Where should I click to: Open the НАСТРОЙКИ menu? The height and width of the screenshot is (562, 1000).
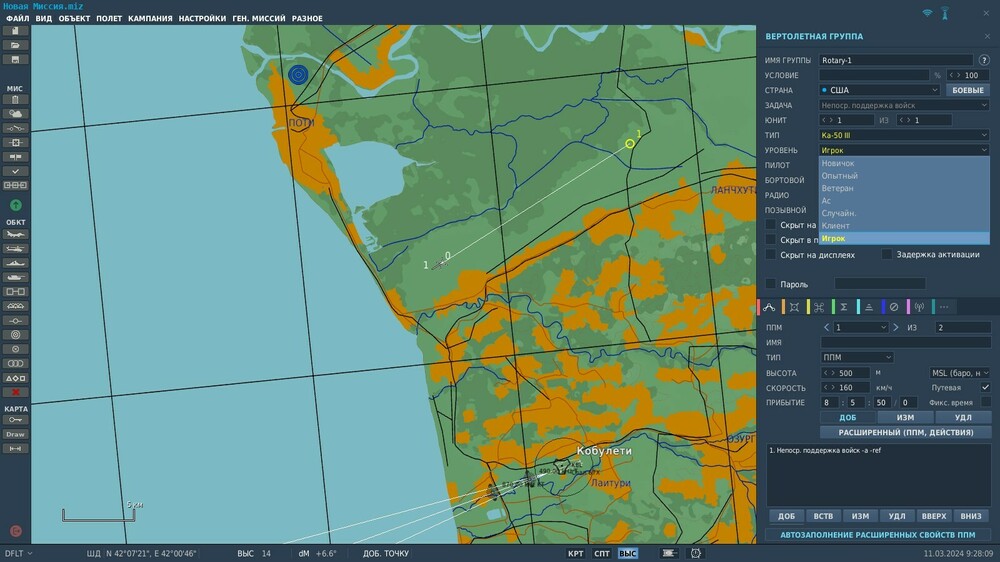click(202, 18)
